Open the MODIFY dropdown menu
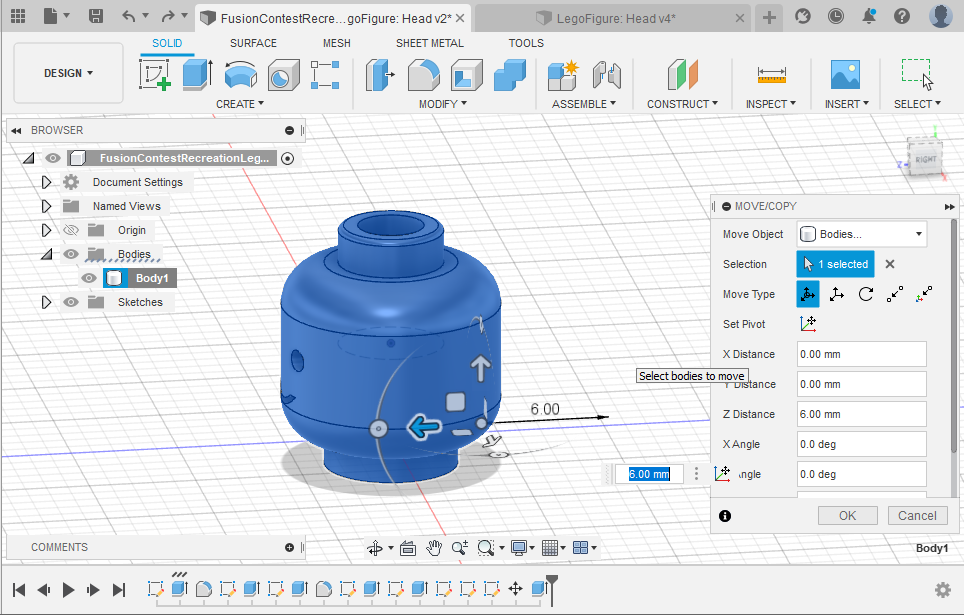The height and width of the screenshot is (615, 964). click(x=443, y=104)
